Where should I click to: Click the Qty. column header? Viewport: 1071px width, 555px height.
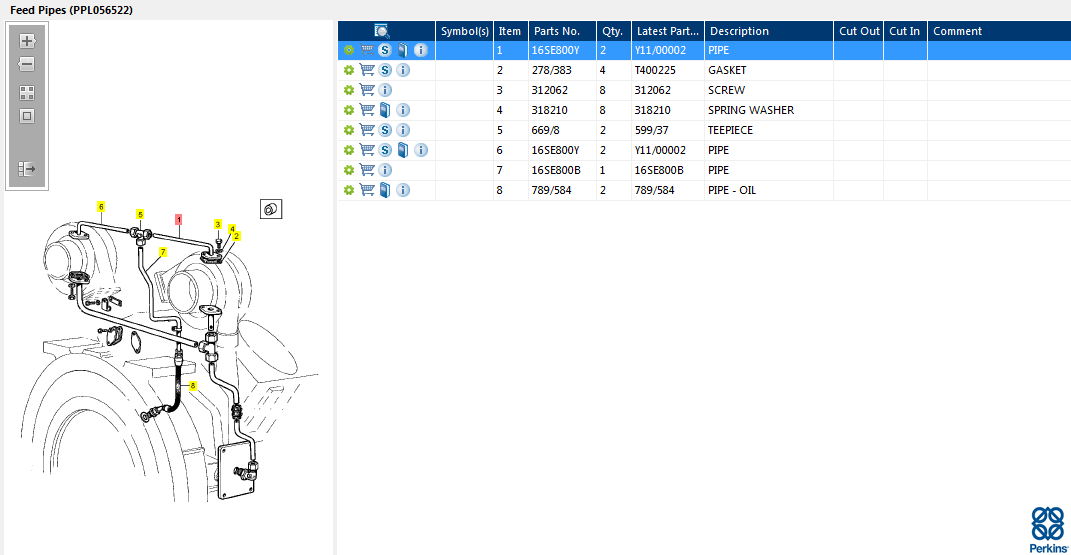pyautogui.click(x=612, y=31)
